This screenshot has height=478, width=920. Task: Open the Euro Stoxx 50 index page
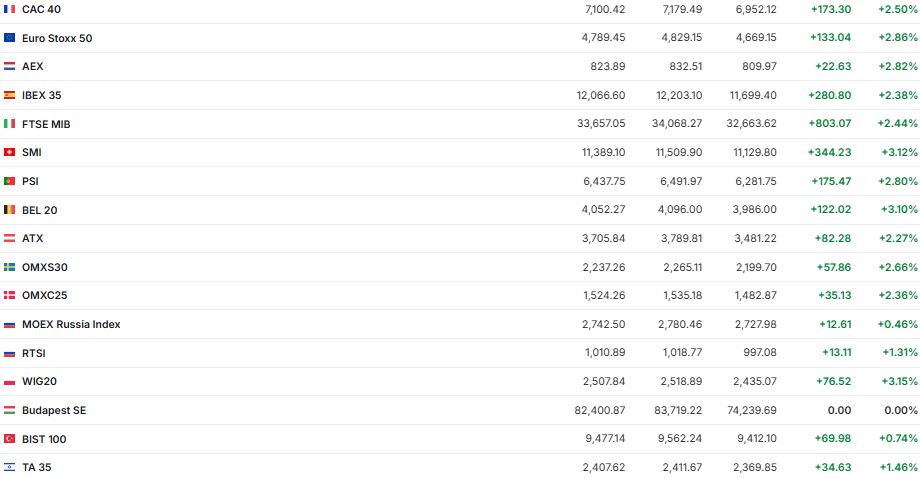tap(57, 38)
